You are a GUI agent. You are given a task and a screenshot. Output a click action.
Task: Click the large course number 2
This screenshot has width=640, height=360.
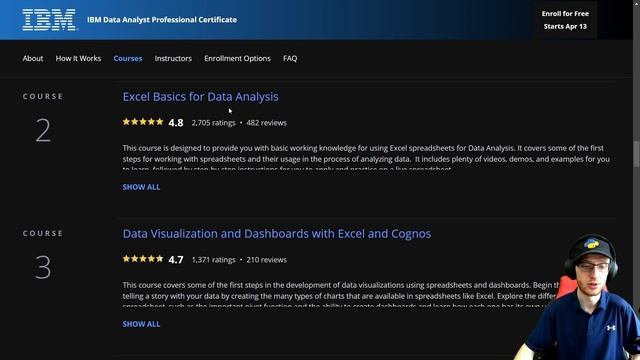(43, 131)
